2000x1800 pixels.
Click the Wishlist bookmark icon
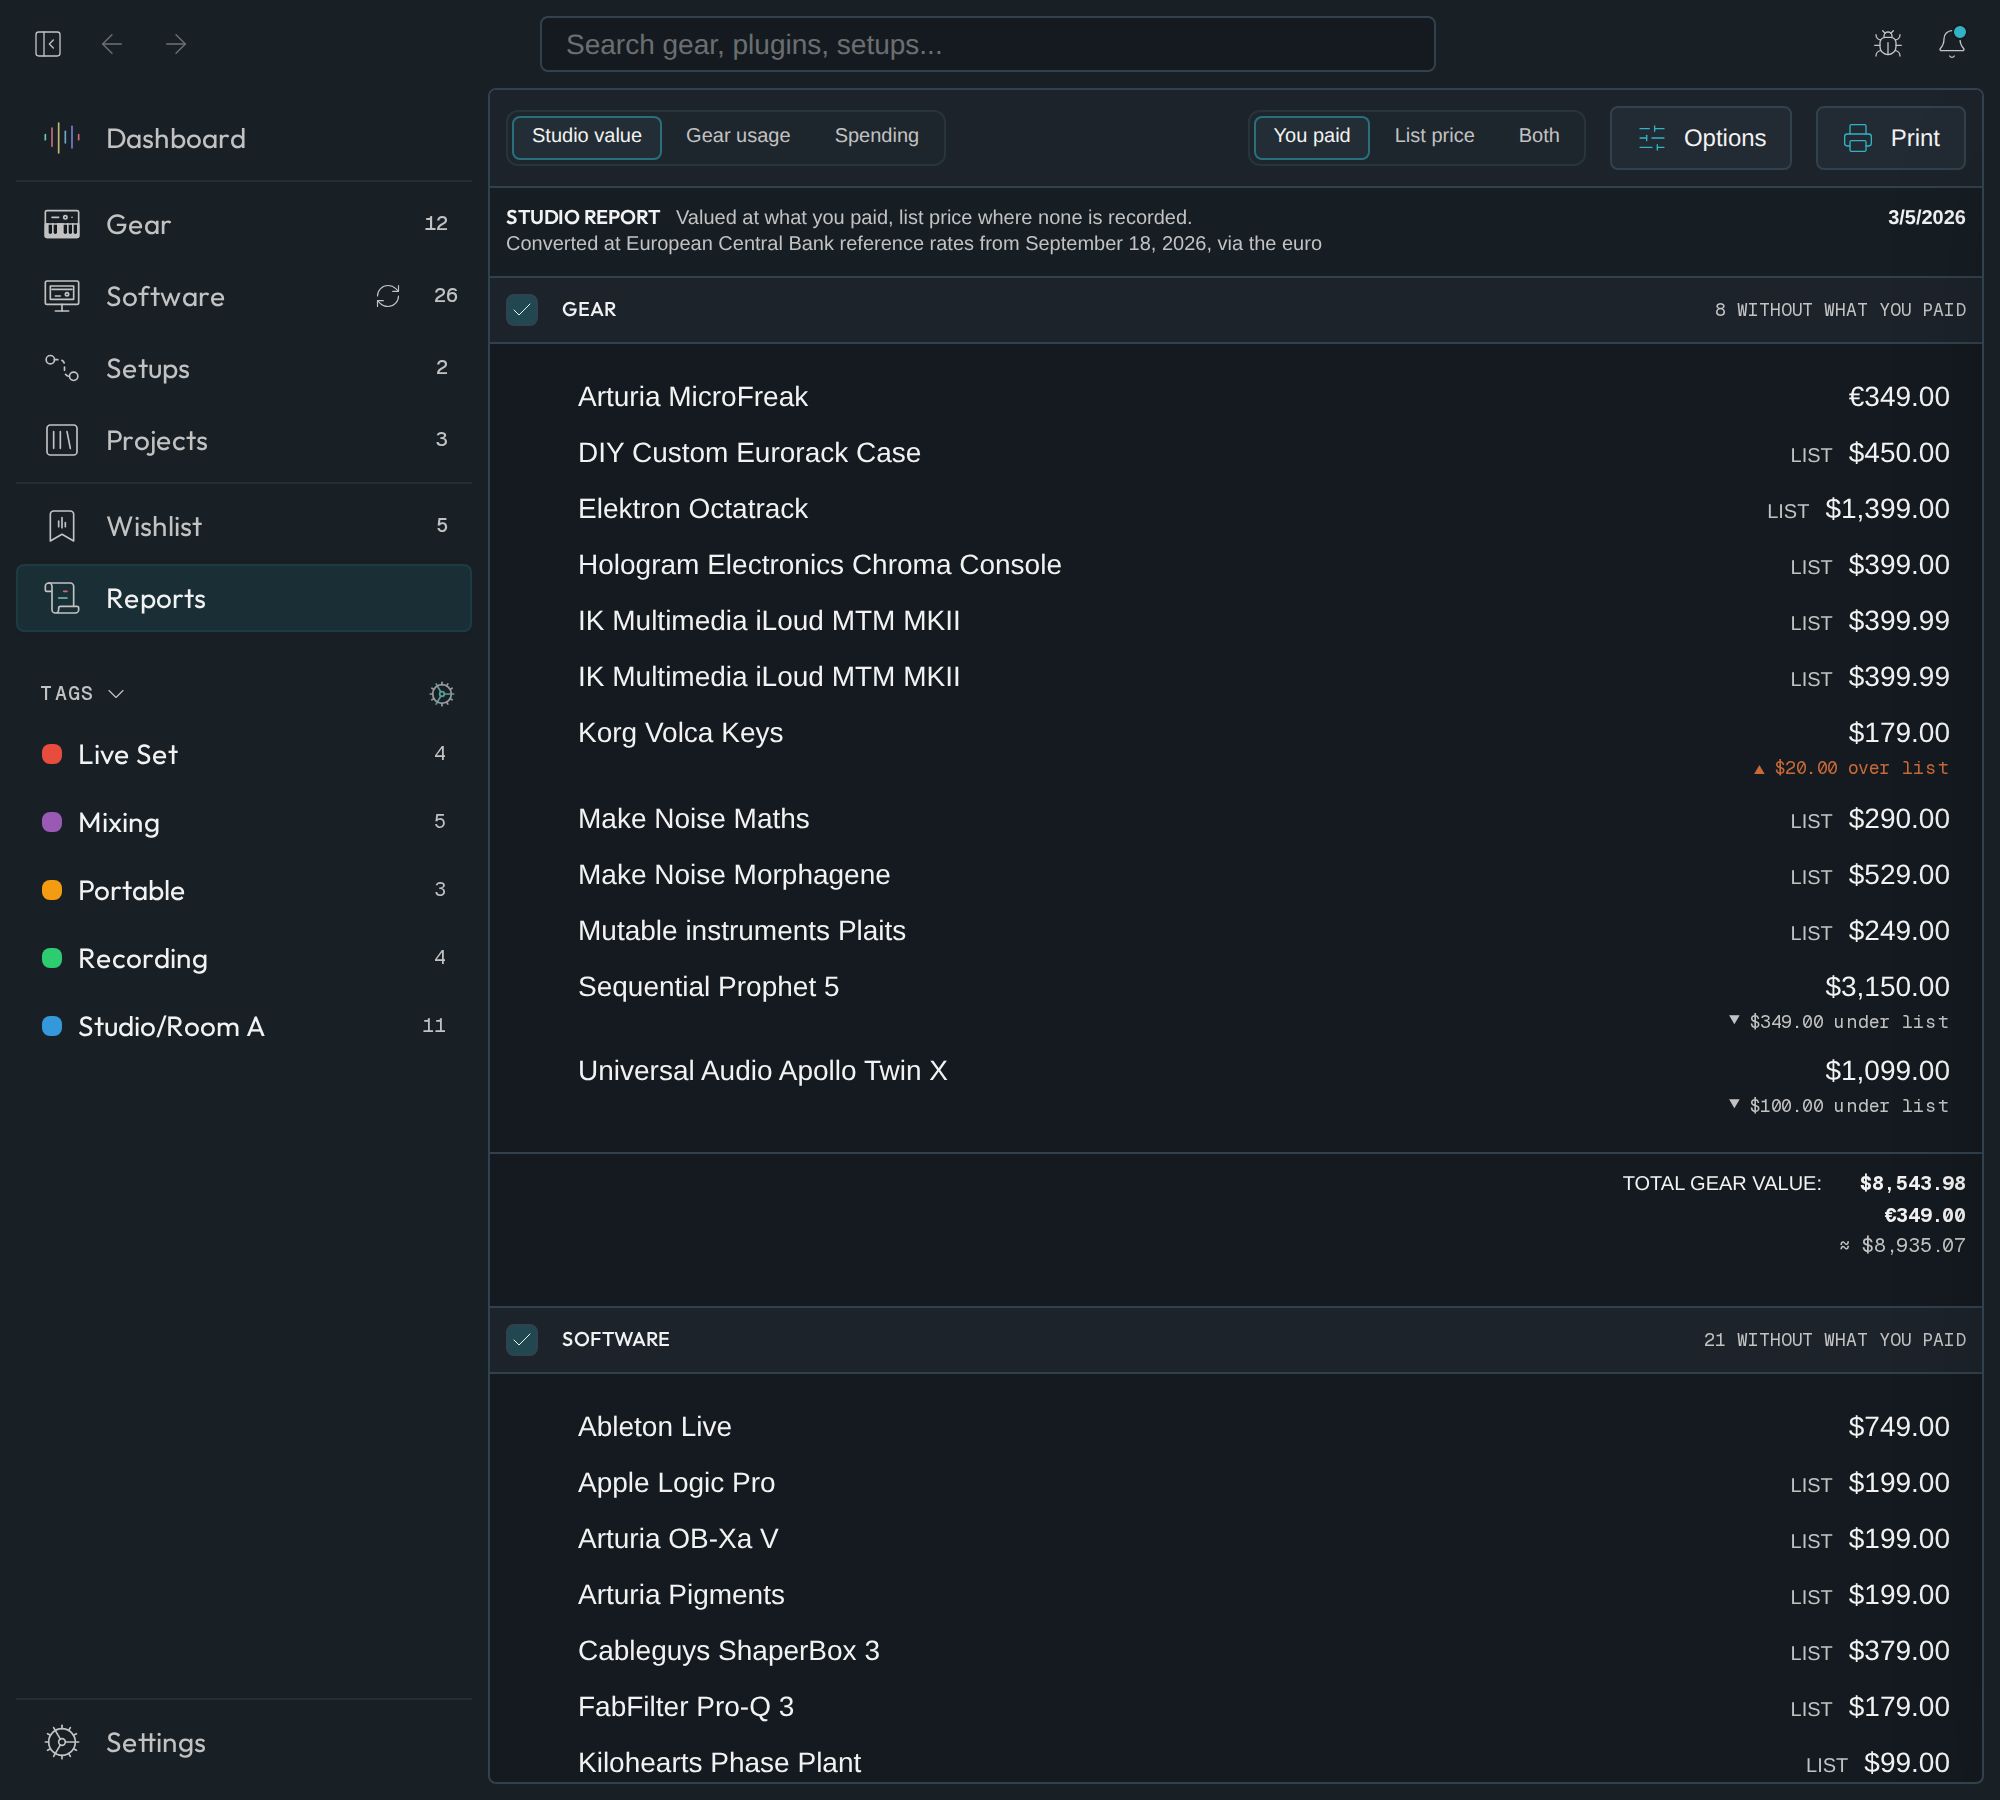click(62, 526)
